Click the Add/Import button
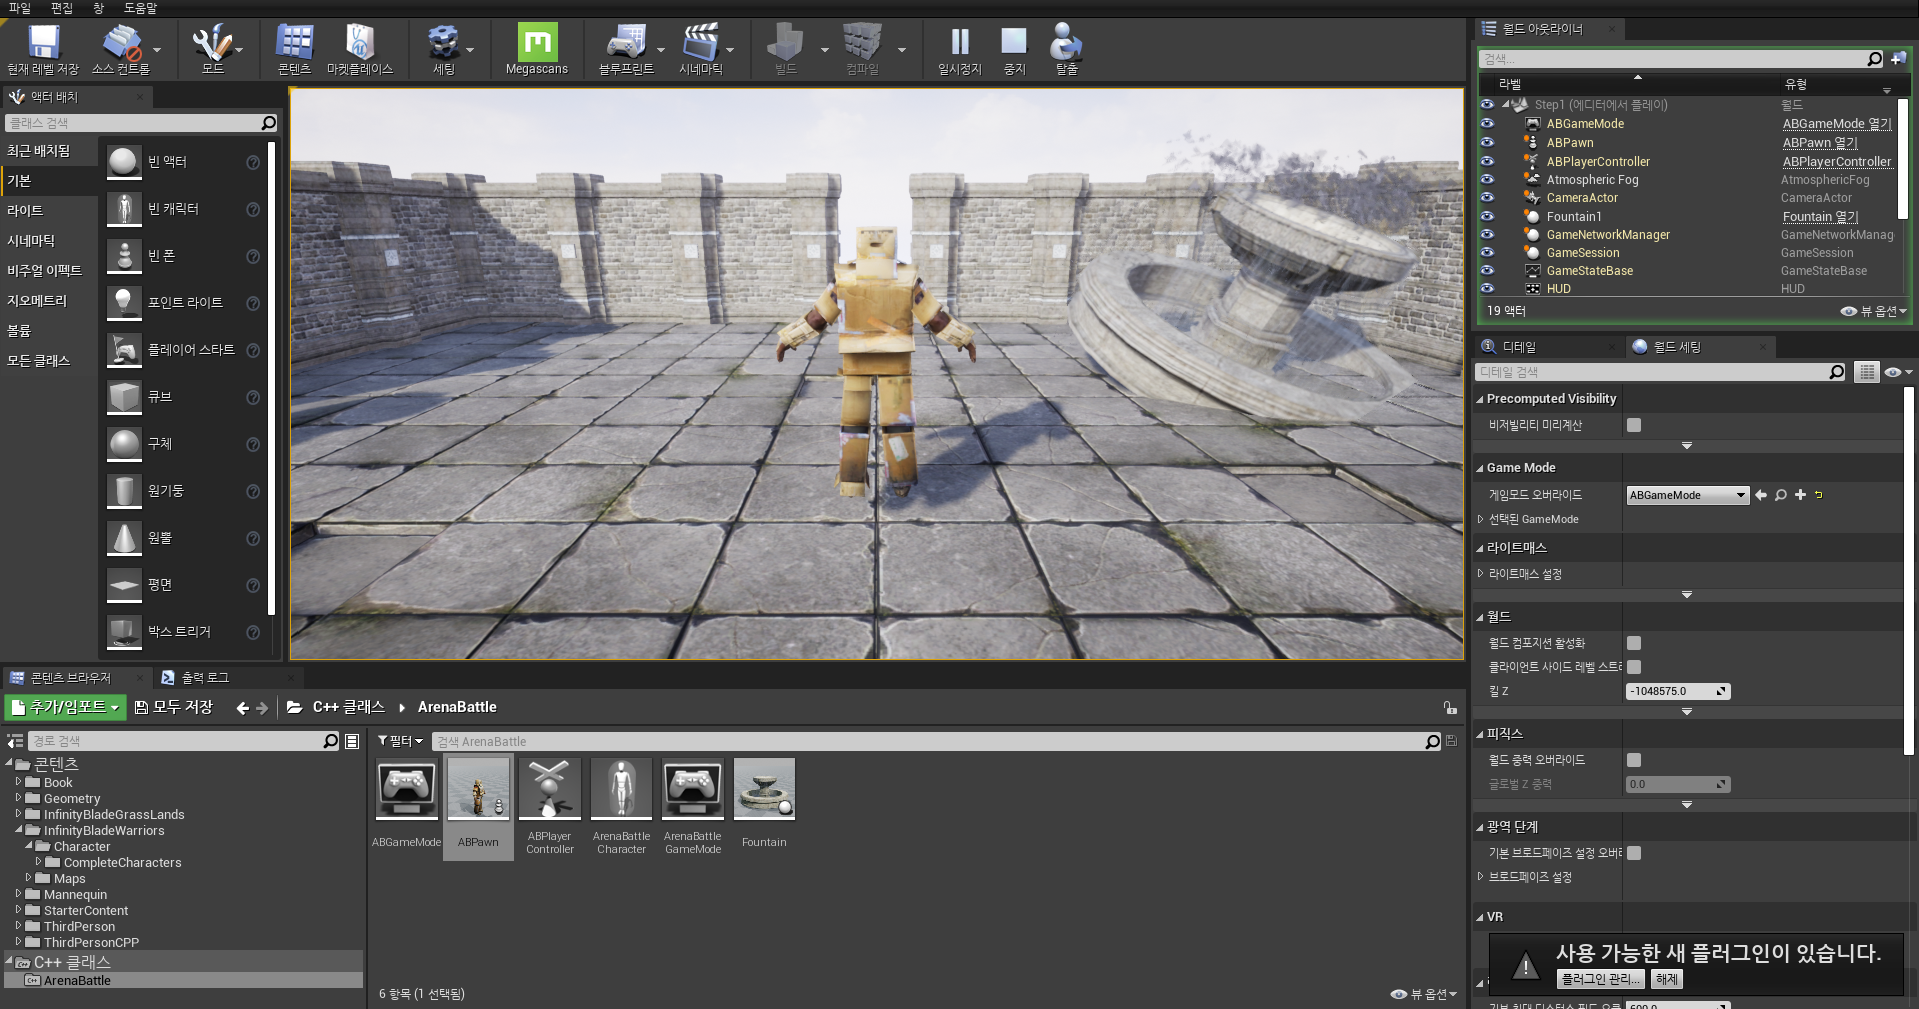Screen dimensions: 1919x1009 [x=66, y=707]
